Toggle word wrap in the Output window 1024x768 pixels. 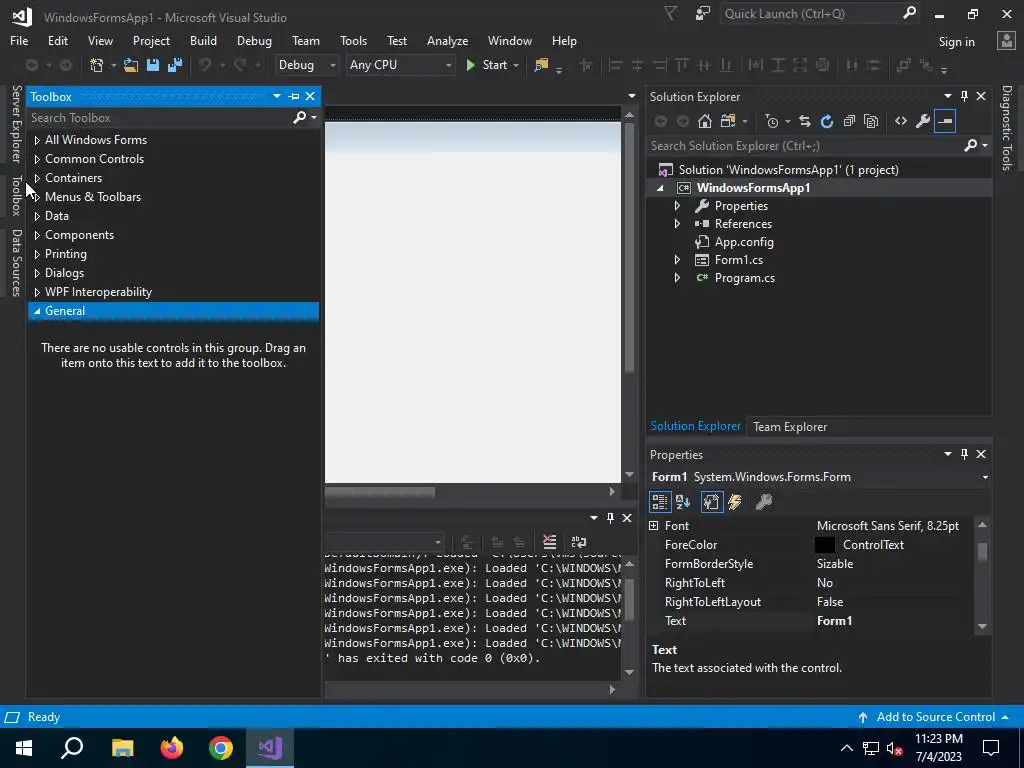point(579,541)
